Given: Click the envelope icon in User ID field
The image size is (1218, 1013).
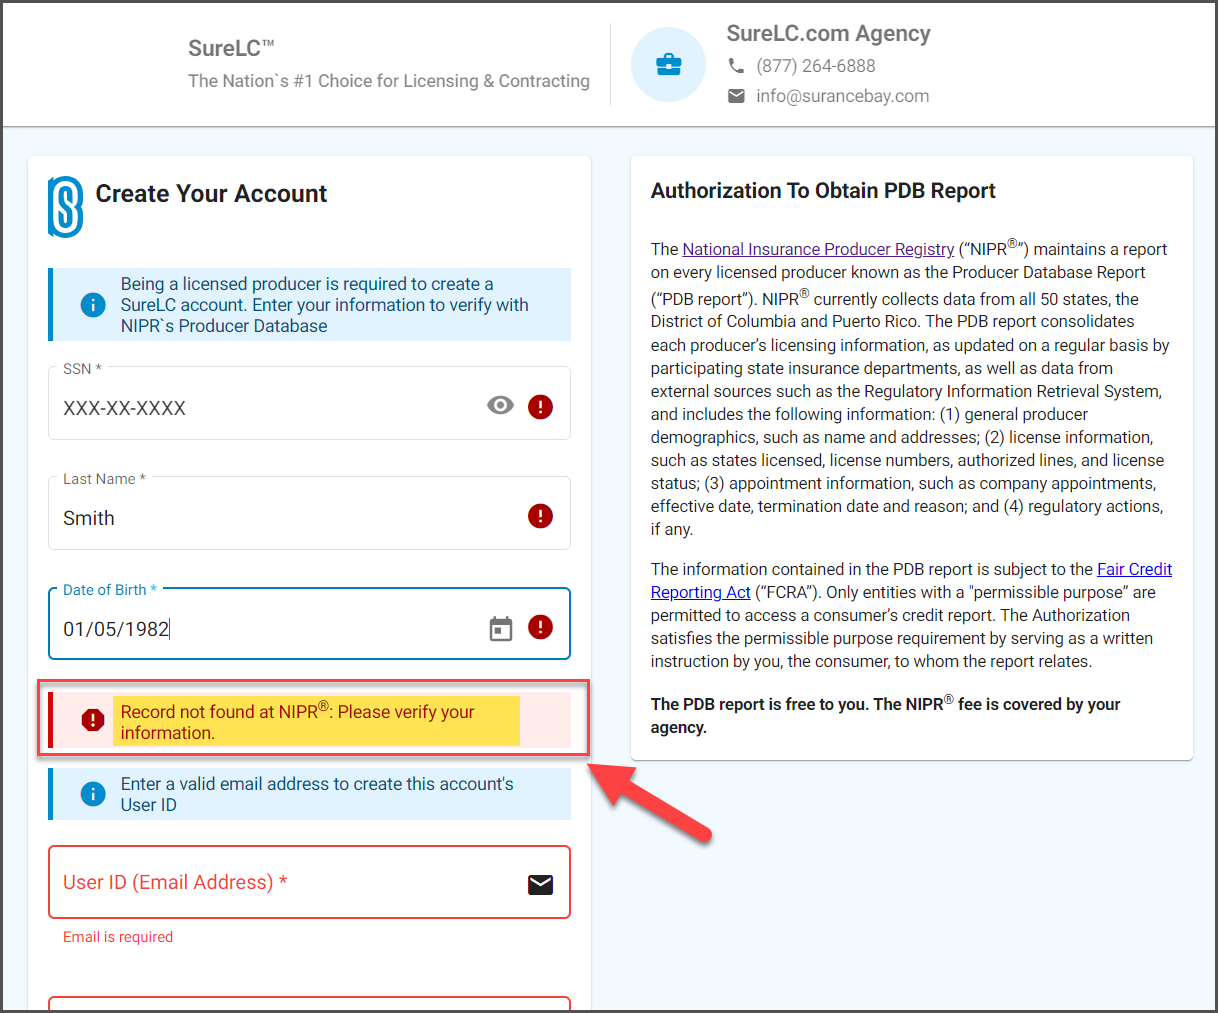Looking at the screenshot, I should 540,884.
